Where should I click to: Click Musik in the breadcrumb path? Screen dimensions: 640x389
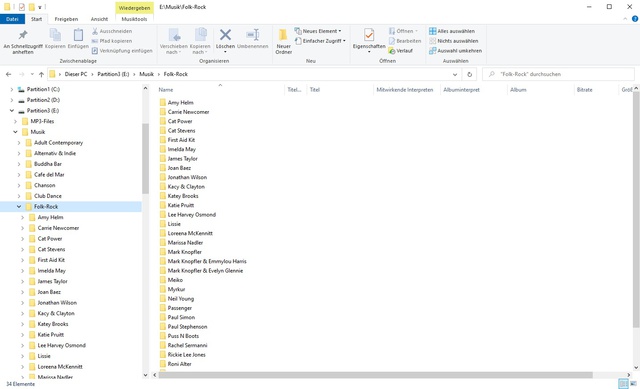point(147,74)
